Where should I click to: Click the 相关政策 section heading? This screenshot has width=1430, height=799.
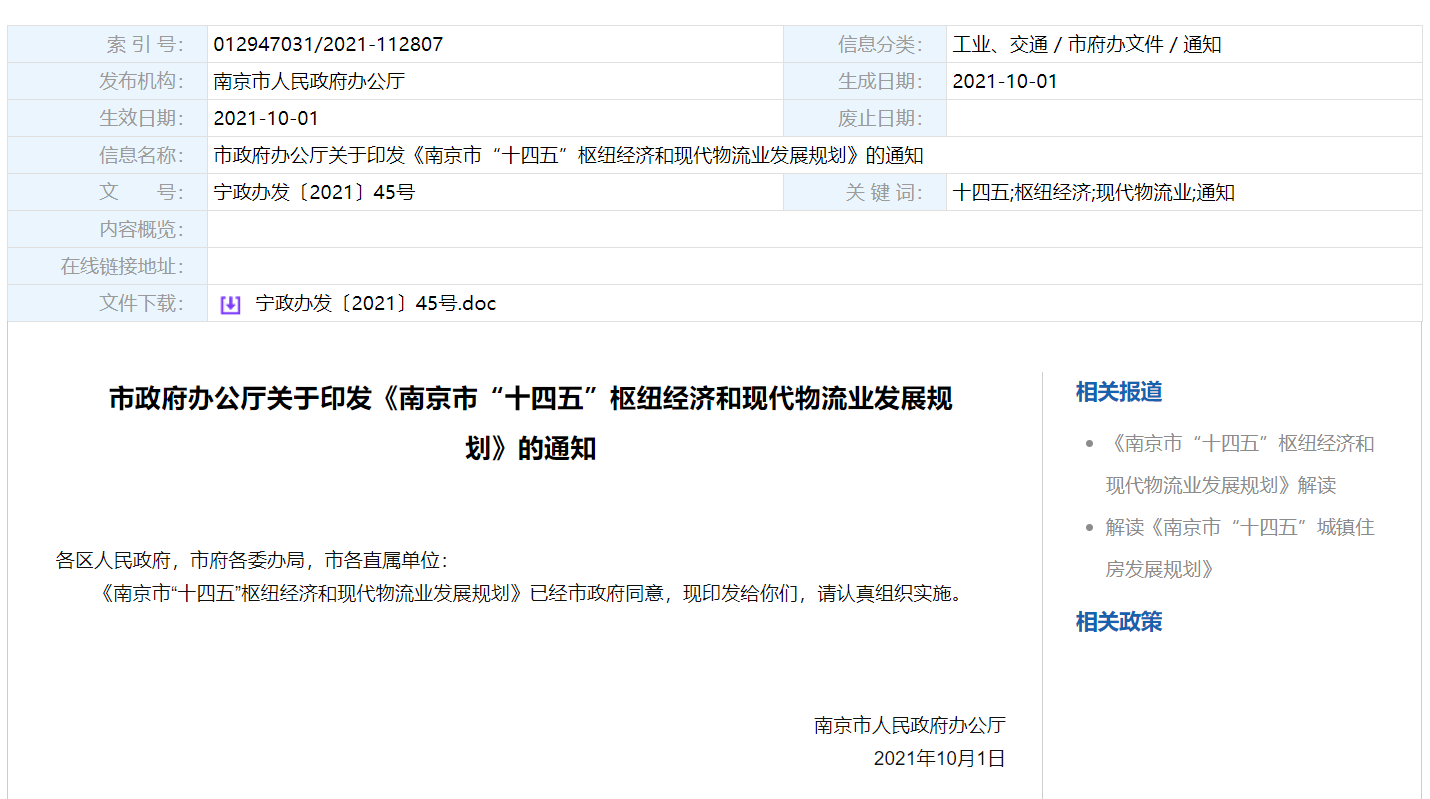(1118, 622)
